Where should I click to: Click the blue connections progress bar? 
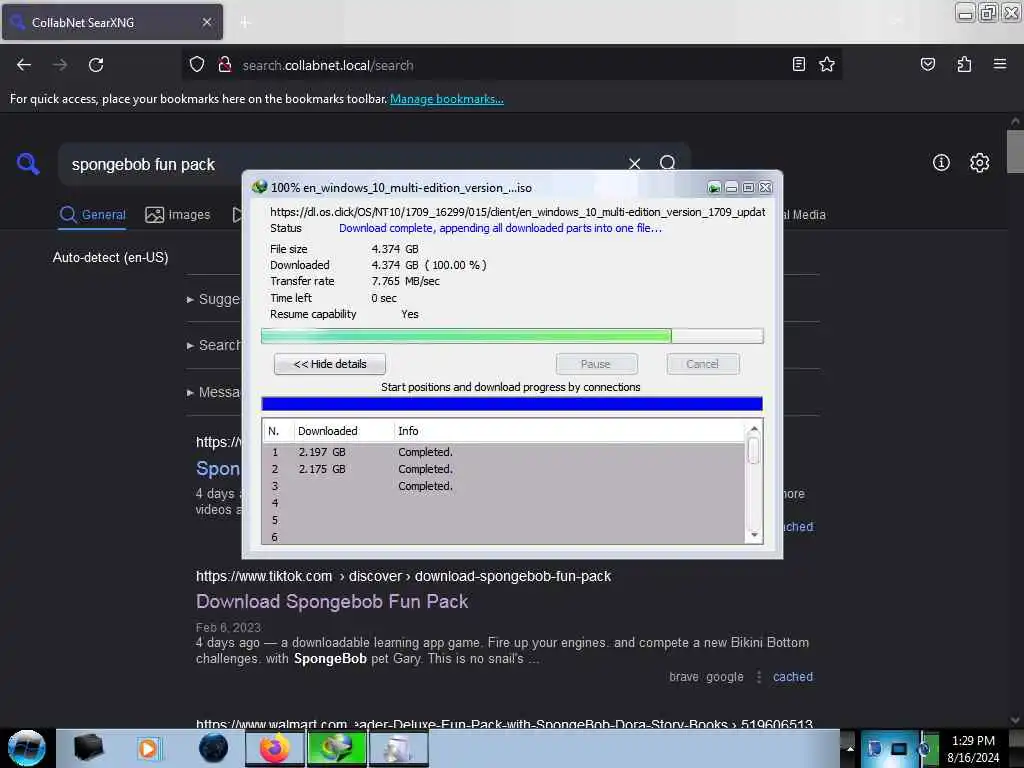pyautogui.click(x=512, y=404)
